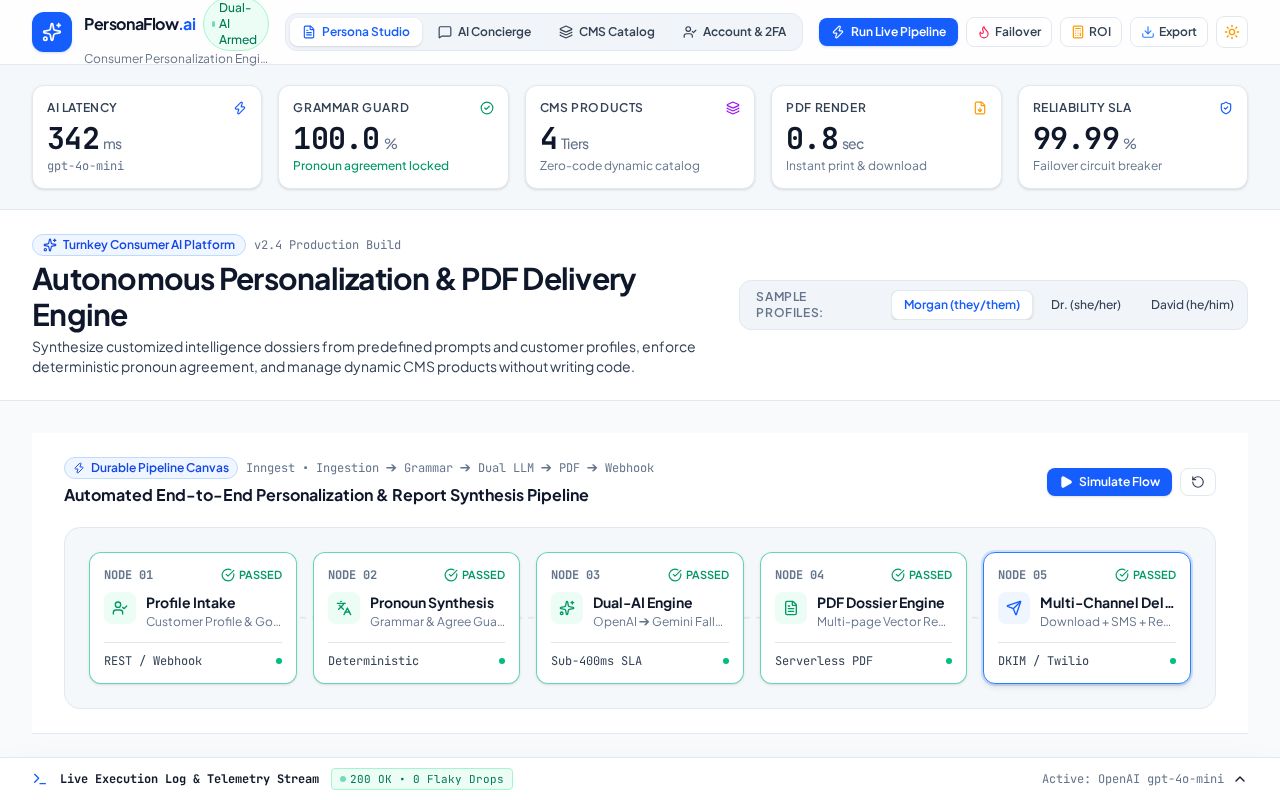
Task: Click the Grammar Guard check-circle icon
Action: click(x=487, y=108)
